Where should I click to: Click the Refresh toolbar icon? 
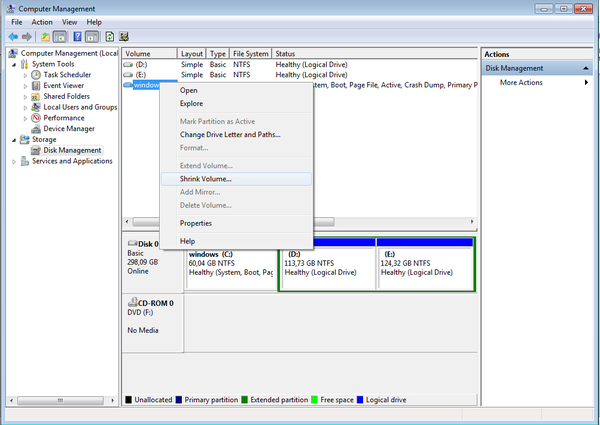tap(109, 37)
